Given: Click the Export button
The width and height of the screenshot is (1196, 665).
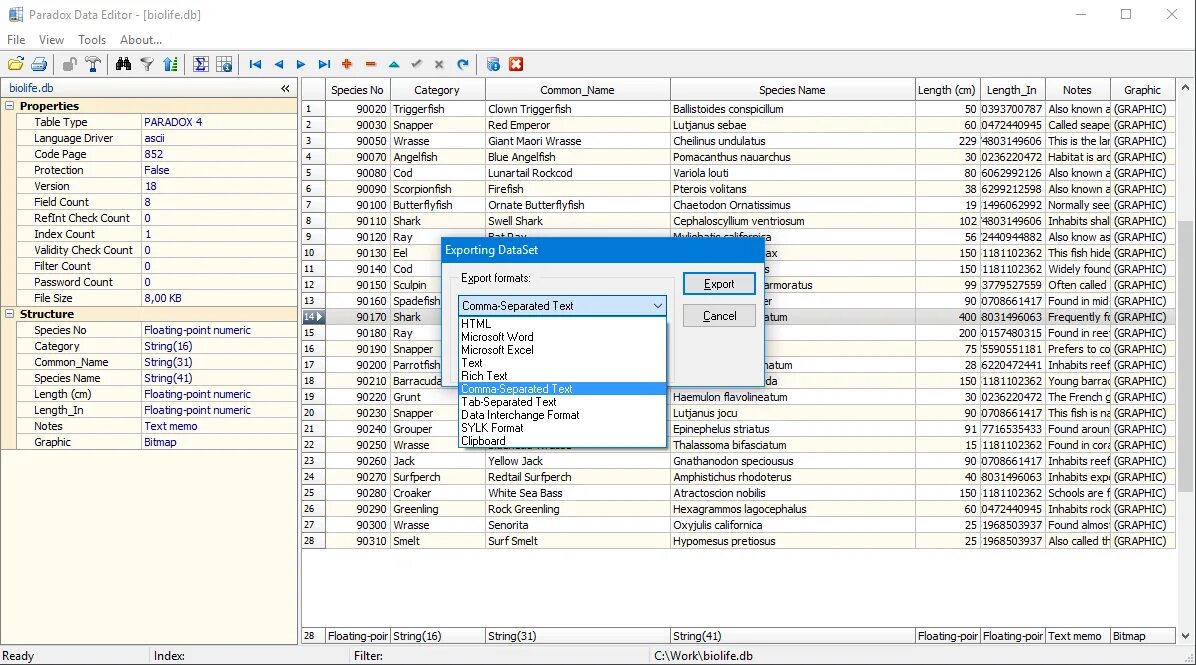Looking at the screenshot, I should point(718,283).
